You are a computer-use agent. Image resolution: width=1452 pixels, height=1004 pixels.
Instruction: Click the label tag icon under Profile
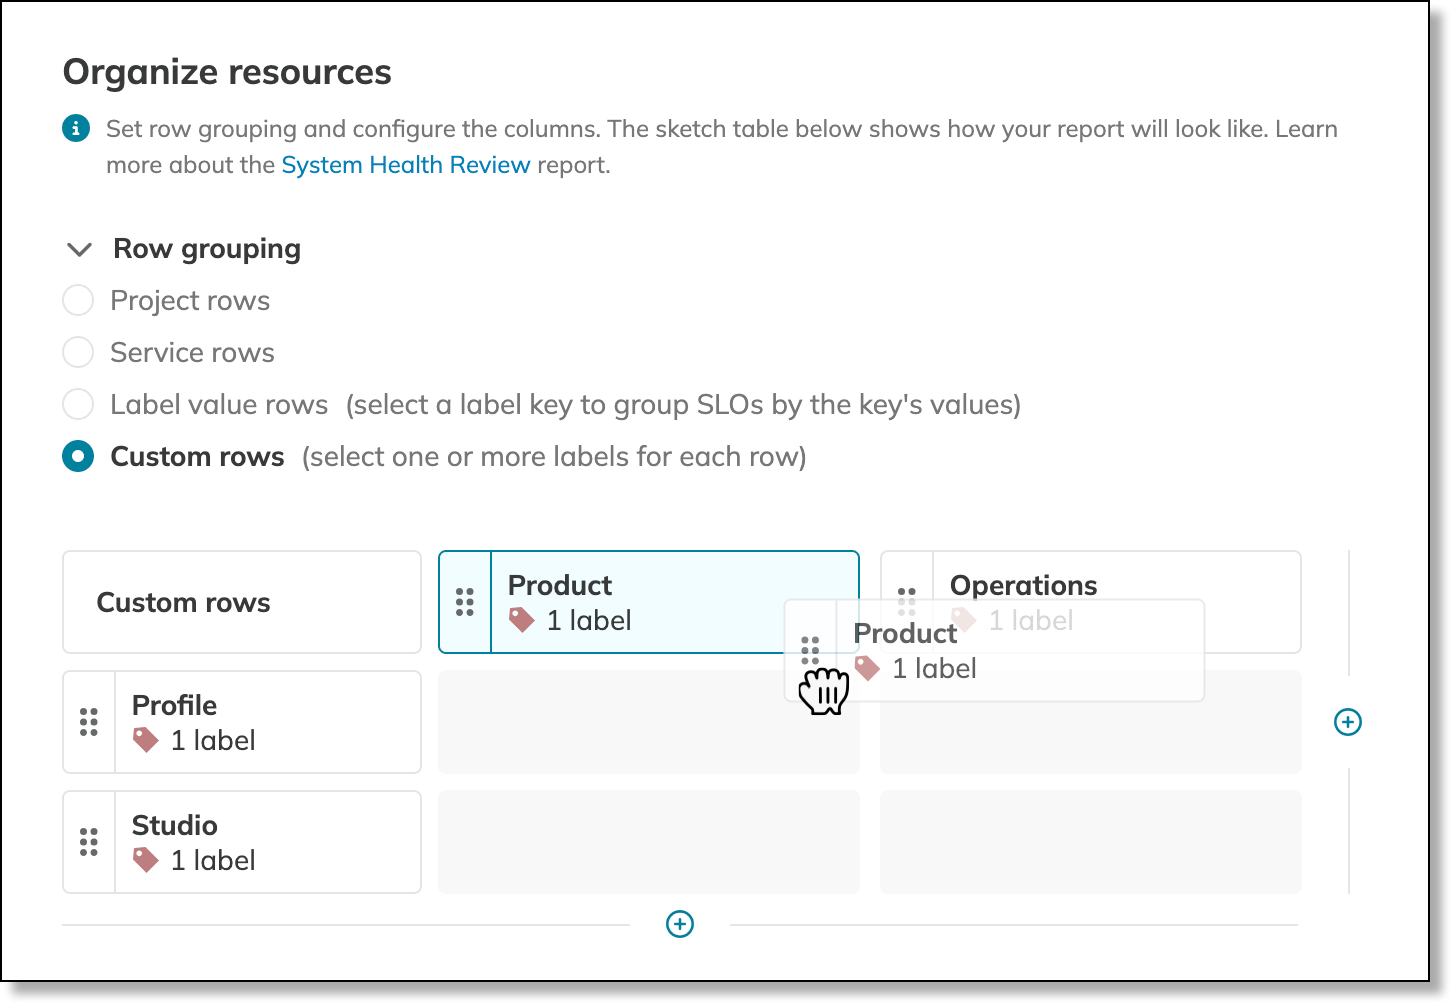[x=146, y=740]
